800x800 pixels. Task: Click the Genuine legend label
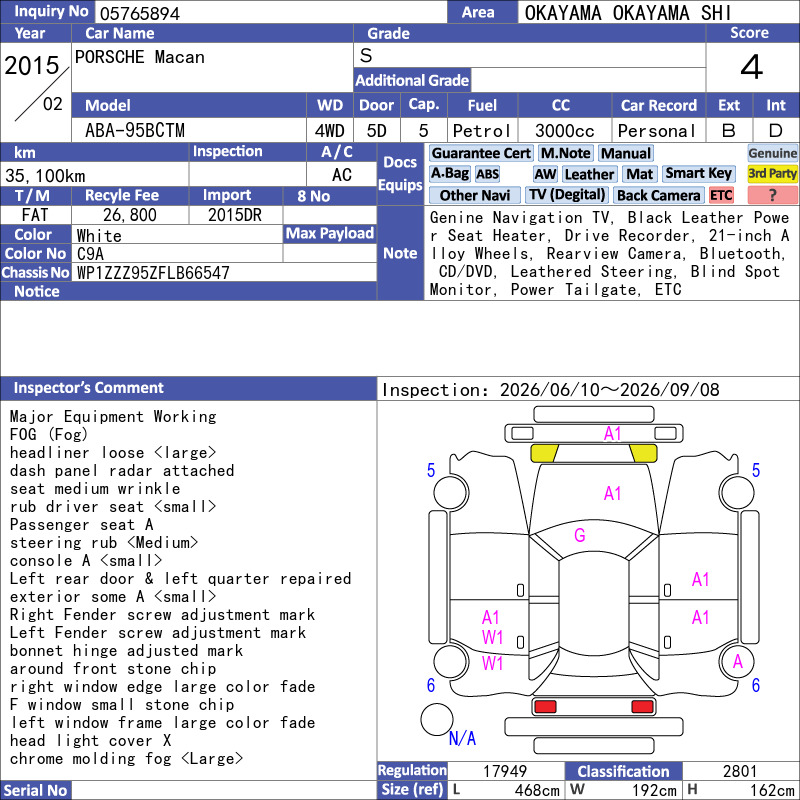(x=772, y=153)
